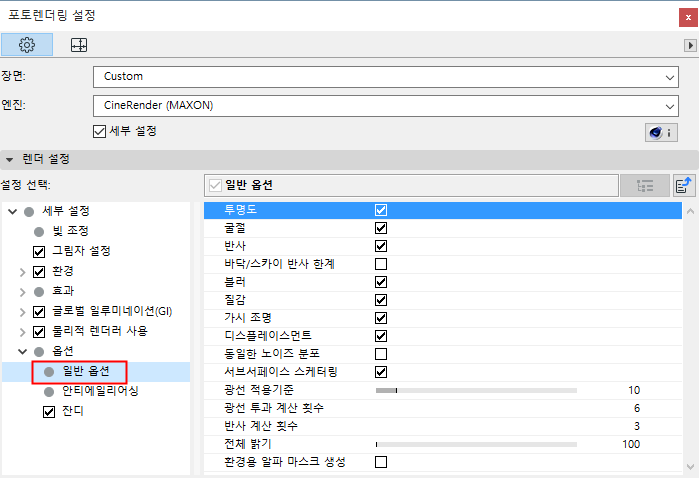This screenshot has height=478, width=699.
Task: Select 효과 in the settings tree
Action: click(63, 291)
